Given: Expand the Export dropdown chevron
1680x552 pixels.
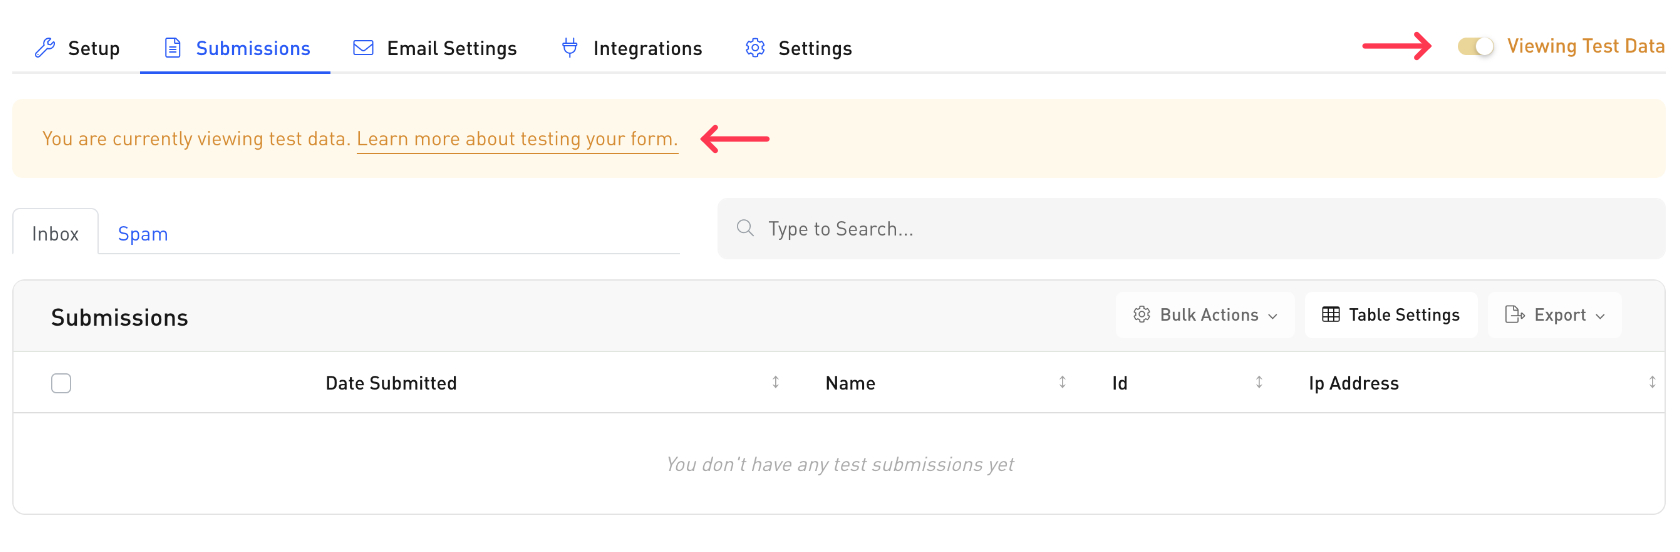Looking at the screenshot, I should click(x=1600, y=316).
